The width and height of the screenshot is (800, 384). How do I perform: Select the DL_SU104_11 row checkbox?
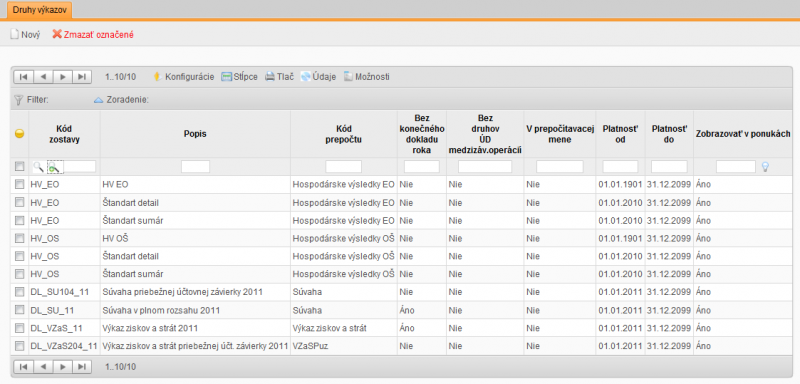point(19,292)
